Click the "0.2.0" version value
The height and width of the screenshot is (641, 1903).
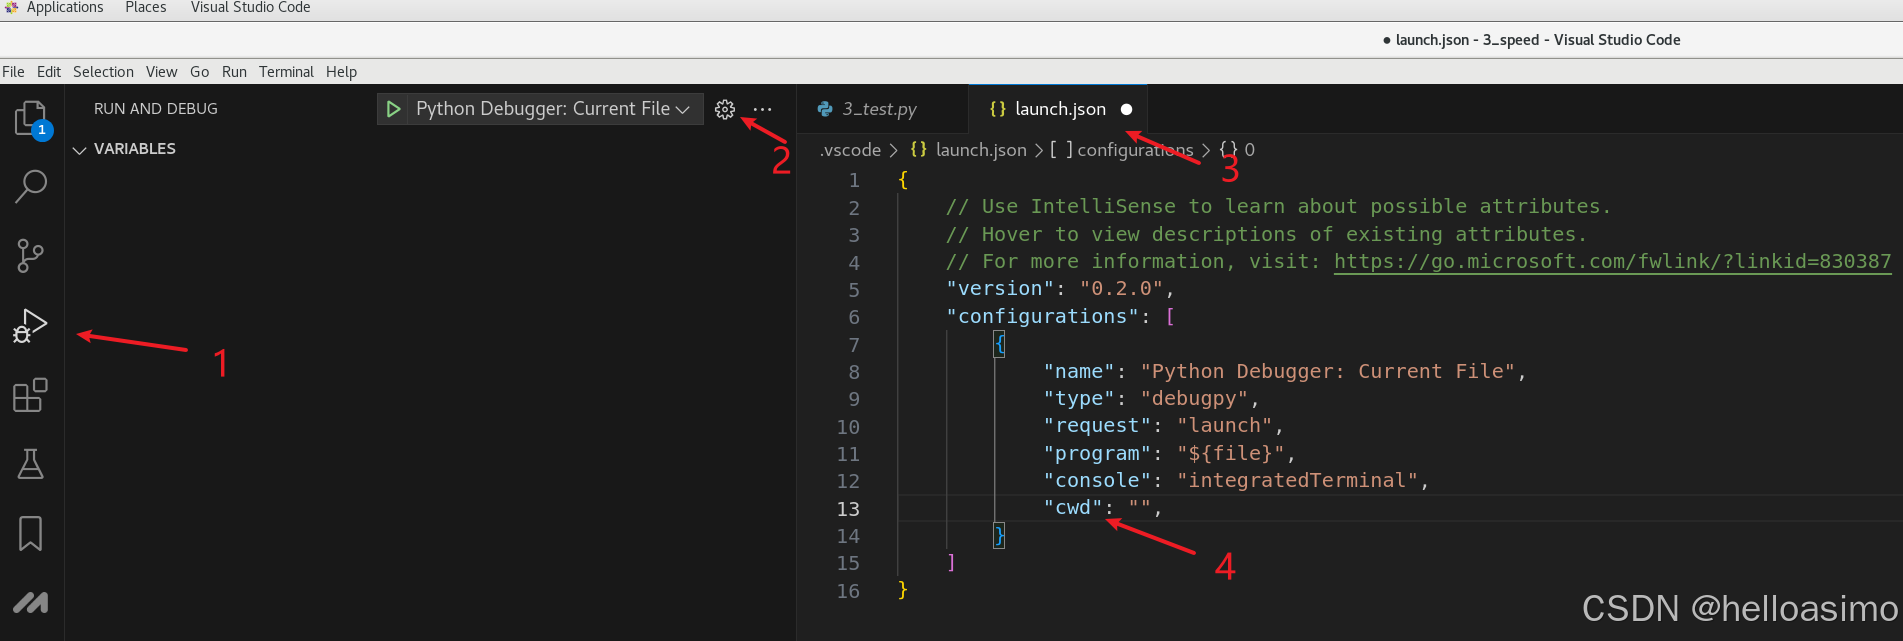(x=1122, y=289)
